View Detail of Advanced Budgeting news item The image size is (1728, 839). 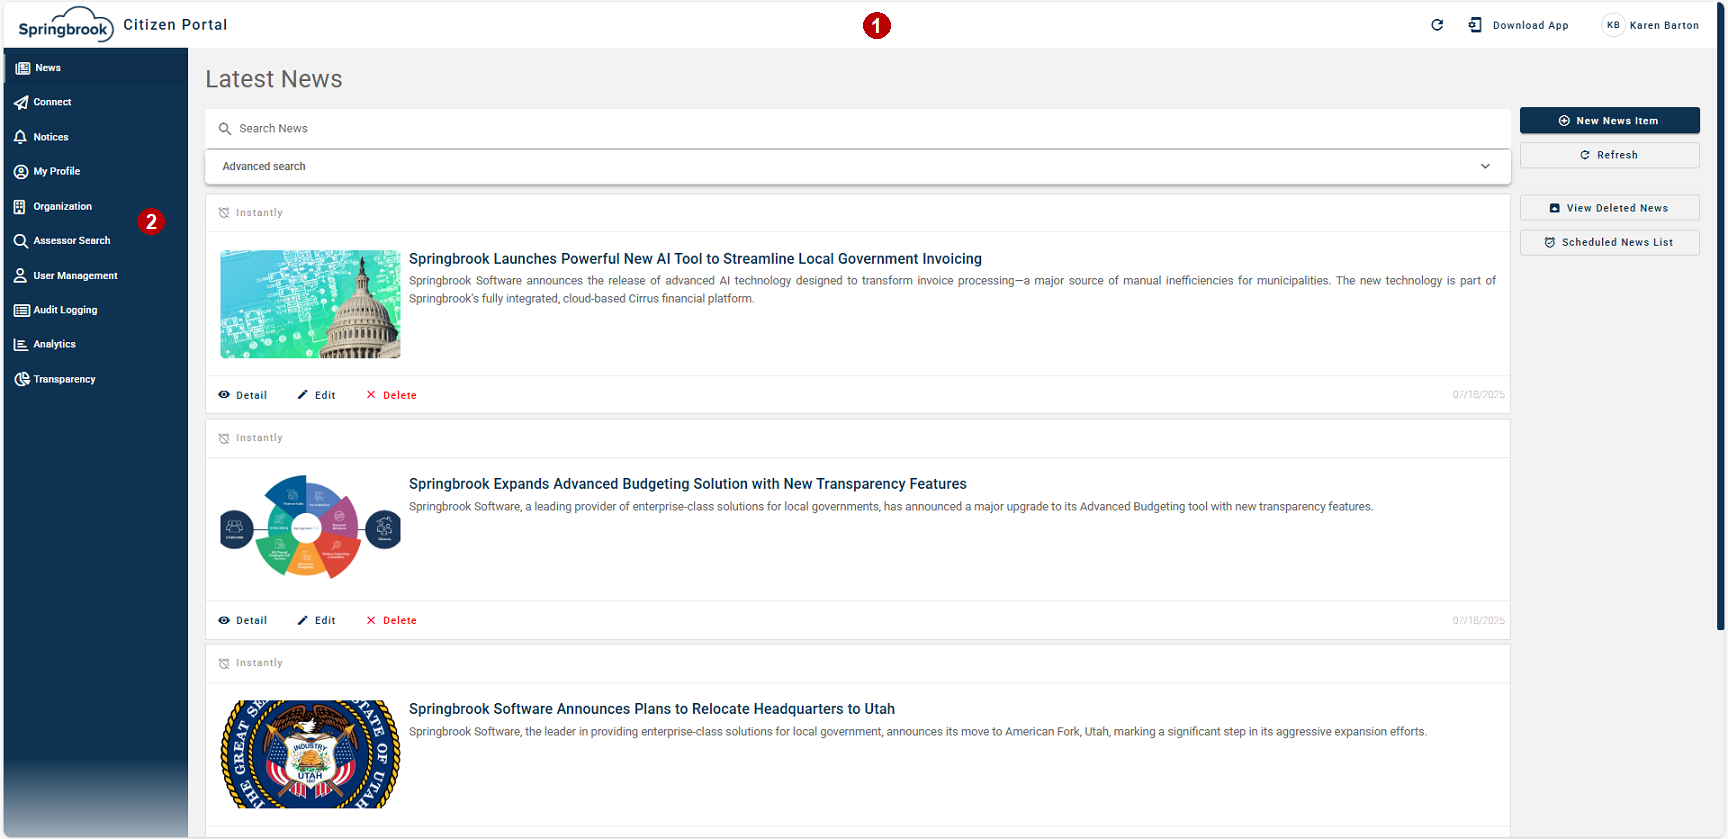point(243,620)
